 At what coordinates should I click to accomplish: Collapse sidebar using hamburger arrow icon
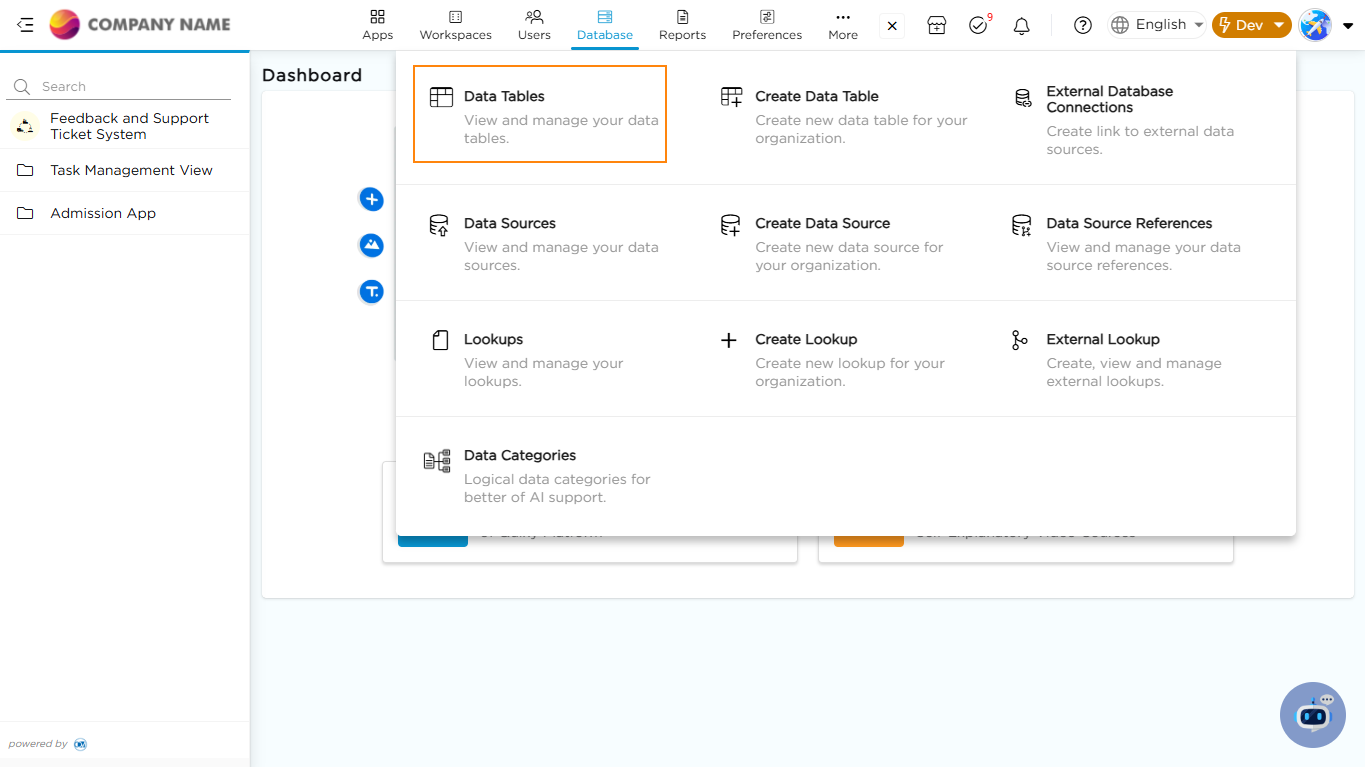click(x=25, y=25)
